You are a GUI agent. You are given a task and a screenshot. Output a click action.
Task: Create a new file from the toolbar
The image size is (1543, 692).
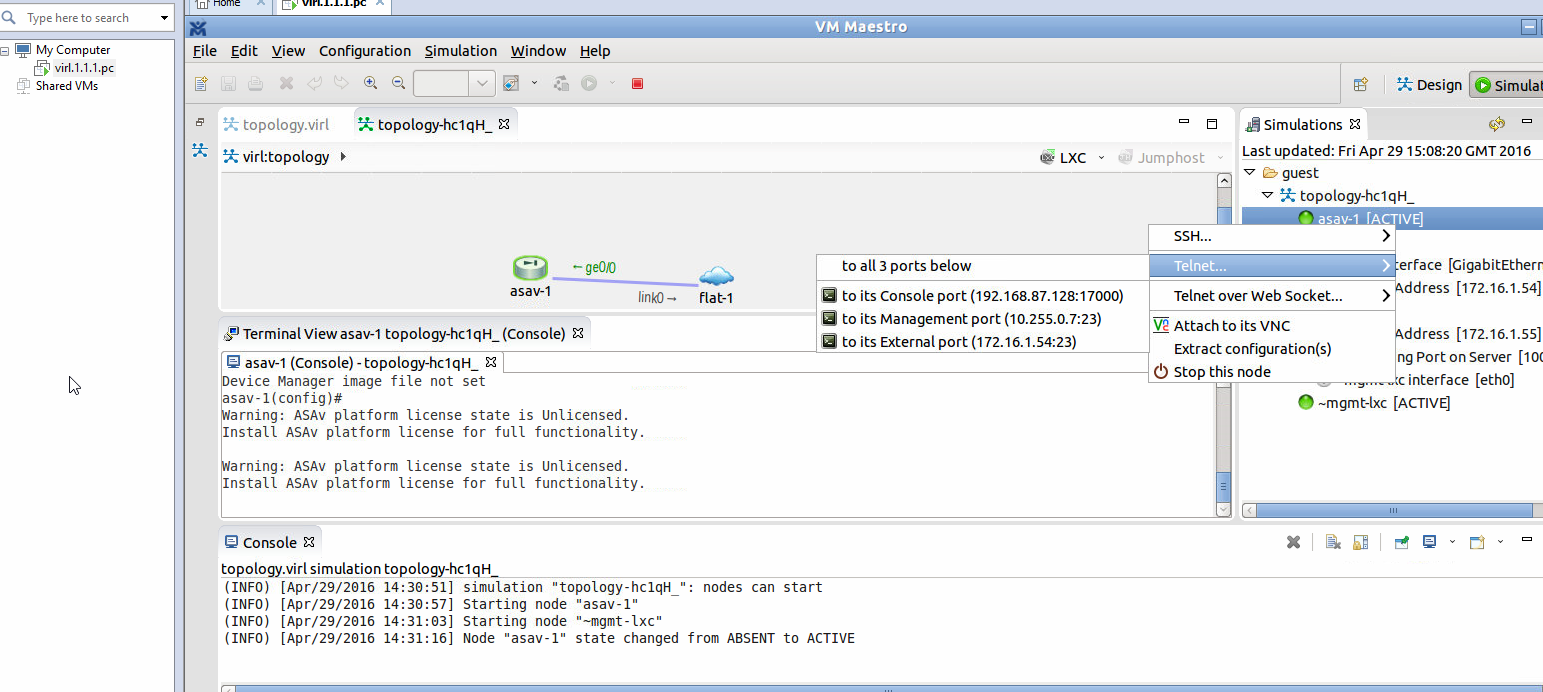point(200,83)
